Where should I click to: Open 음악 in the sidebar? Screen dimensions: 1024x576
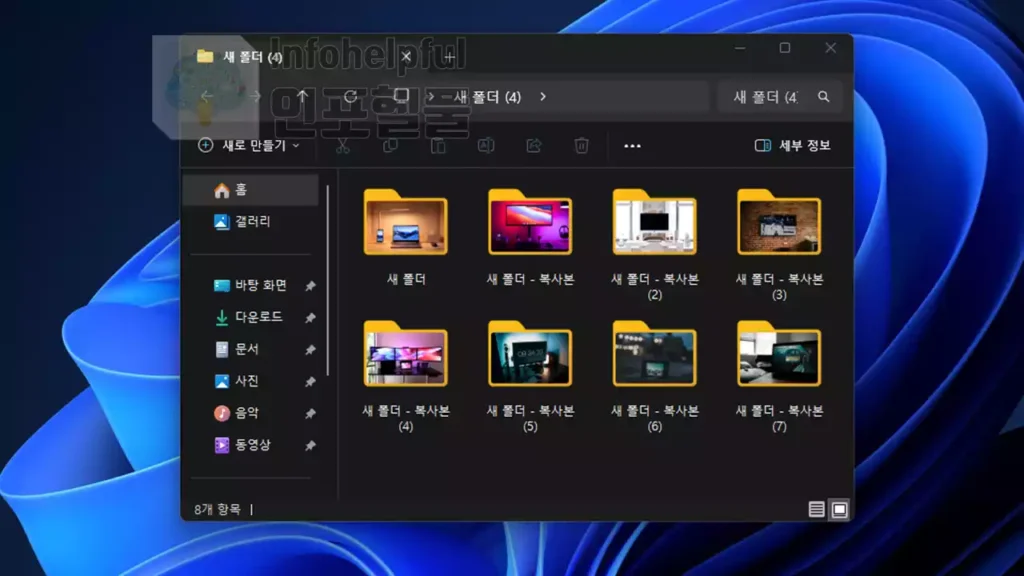point(250,413)
